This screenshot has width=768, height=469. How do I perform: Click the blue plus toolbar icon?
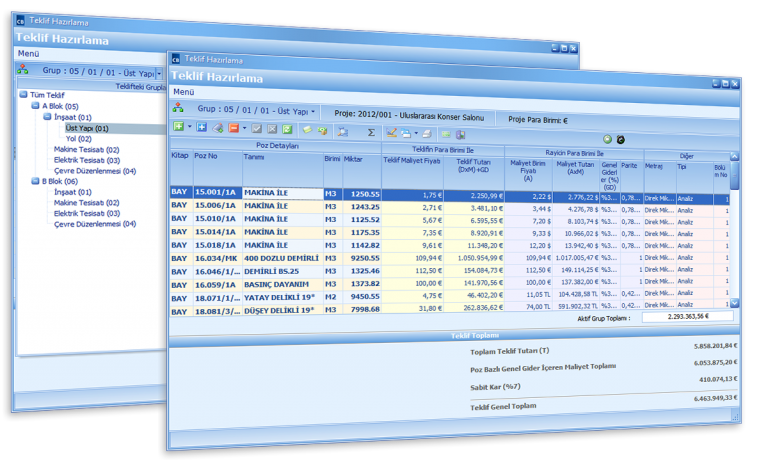(201, 128)
